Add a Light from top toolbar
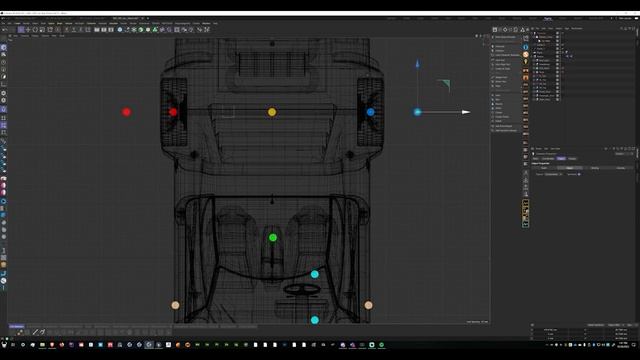 [x=191, y=30]
